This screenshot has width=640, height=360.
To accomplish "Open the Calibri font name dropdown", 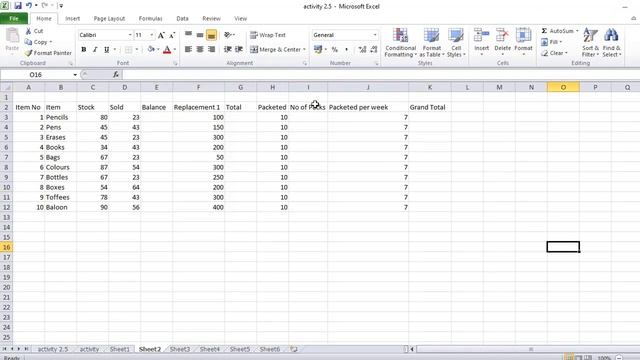I will click(x=130, y=35).
